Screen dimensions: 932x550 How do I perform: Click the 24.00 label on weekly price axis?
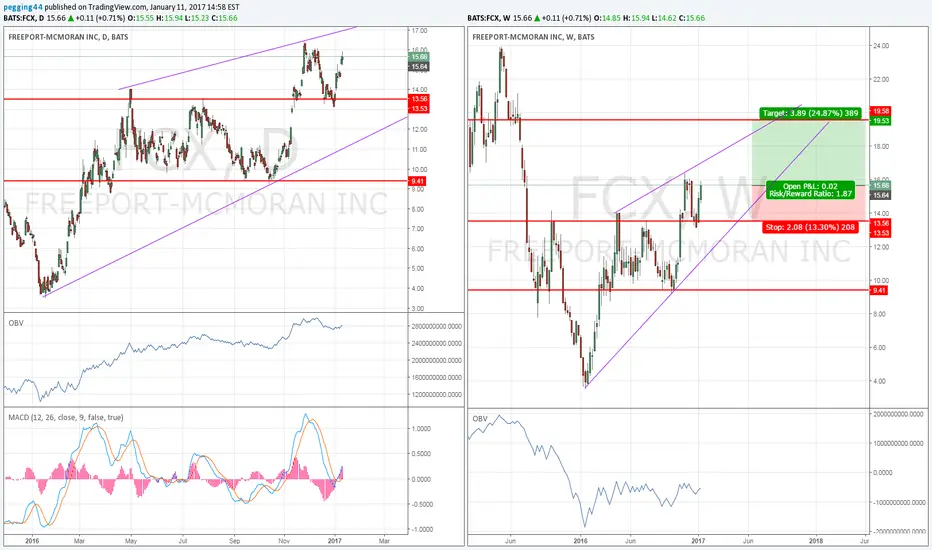(880, 46)
